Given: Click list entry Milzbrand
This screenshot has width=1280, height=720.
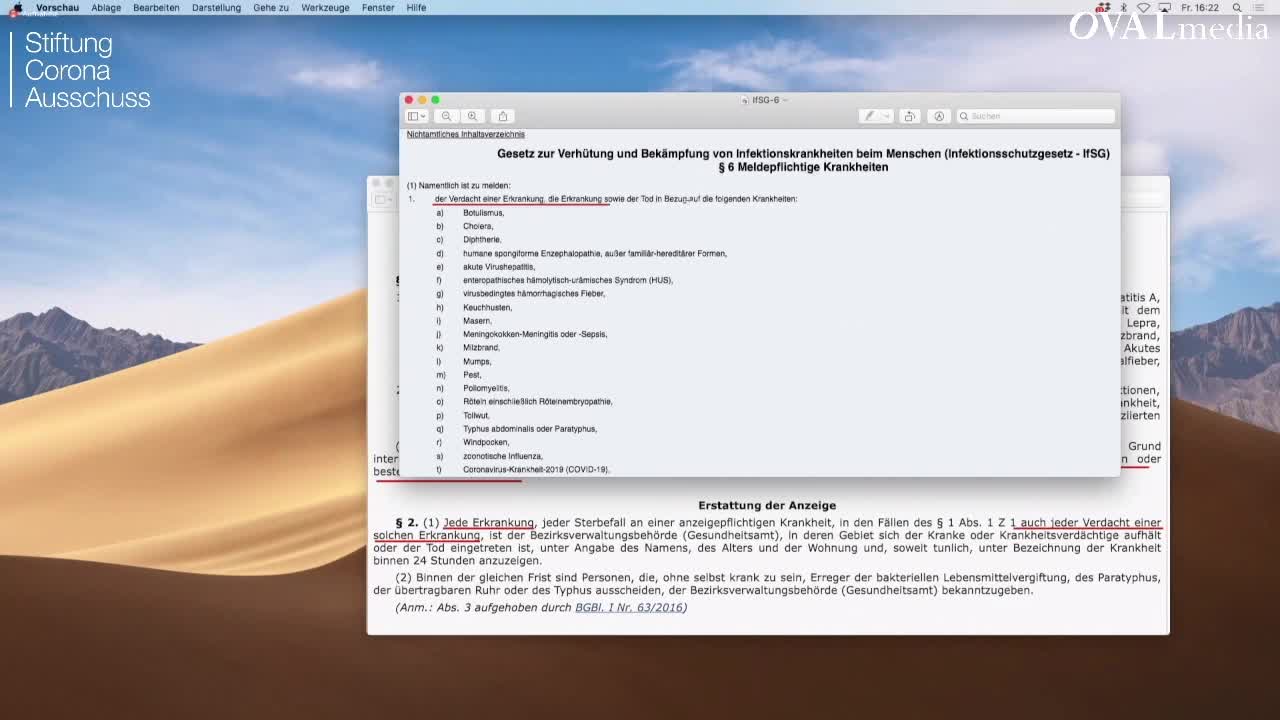Looking at the screenshot, I should [481, 348].
